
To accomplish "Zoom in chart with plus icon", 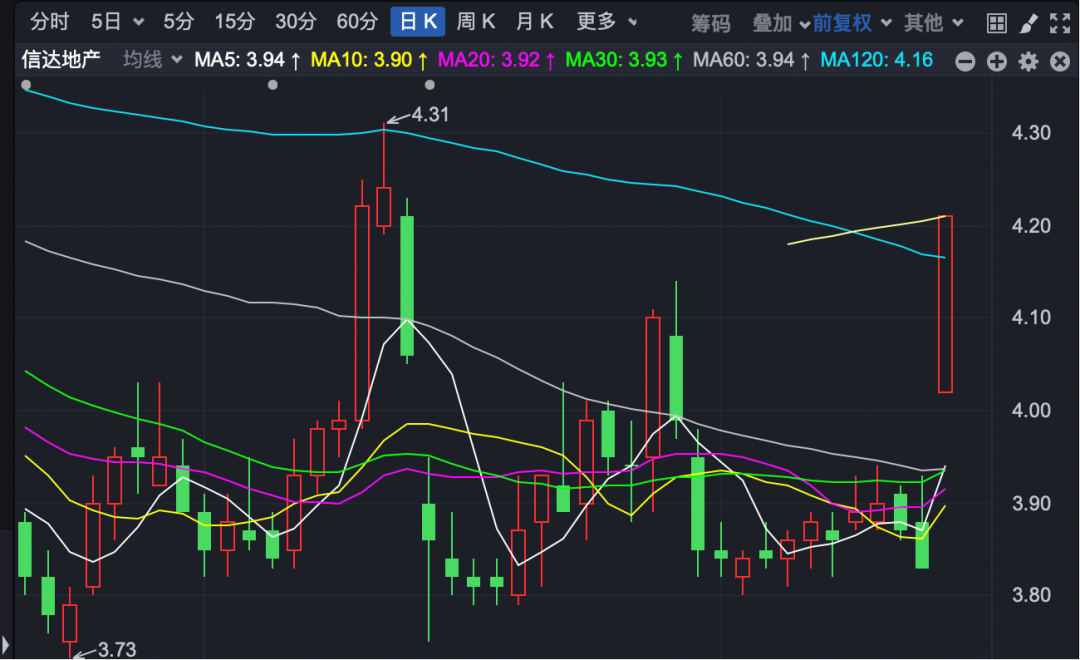I will [996, 62].
